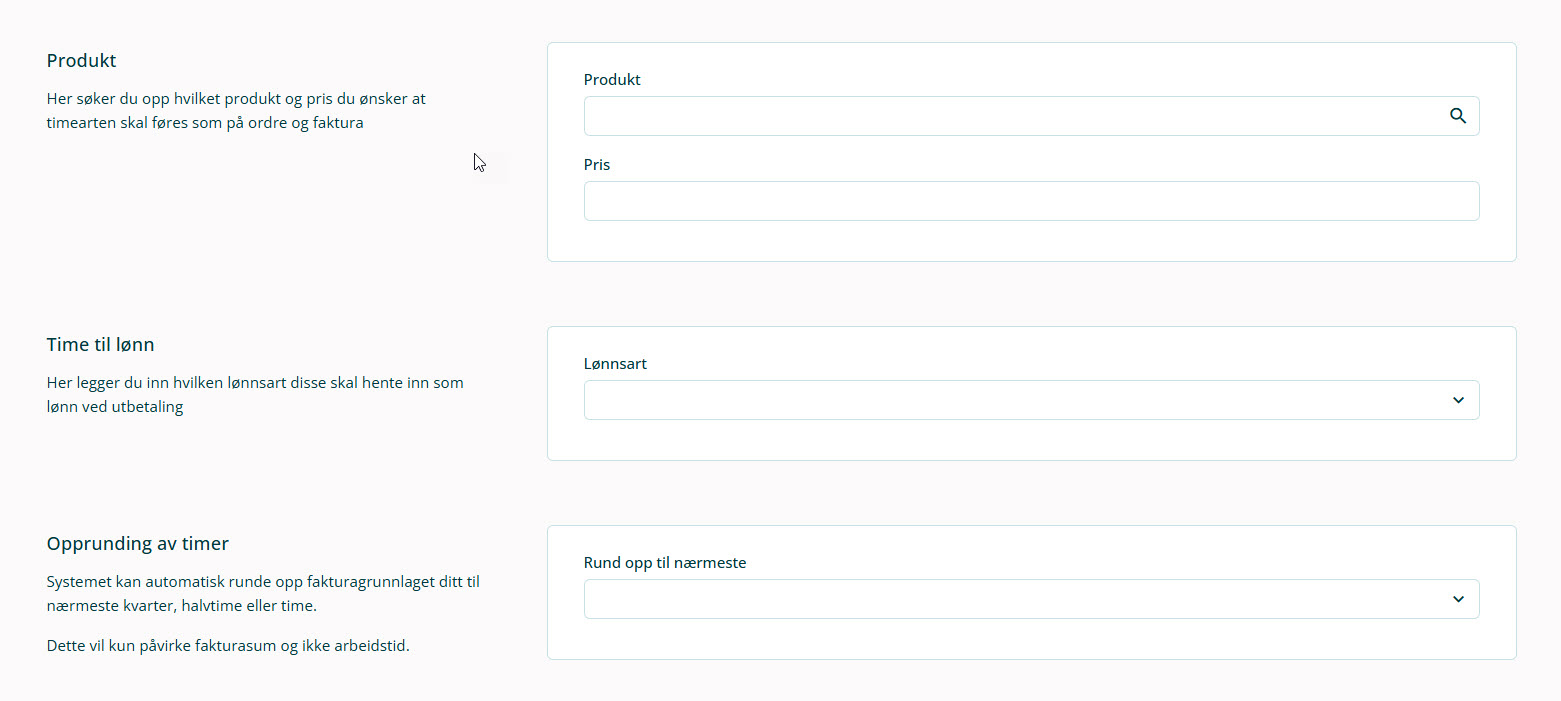Image resolution: width=1561 pixels, height=701 pixels.
Task: Click the chevron in Rund opp til nærmeste
Action: pos(1457,599)
